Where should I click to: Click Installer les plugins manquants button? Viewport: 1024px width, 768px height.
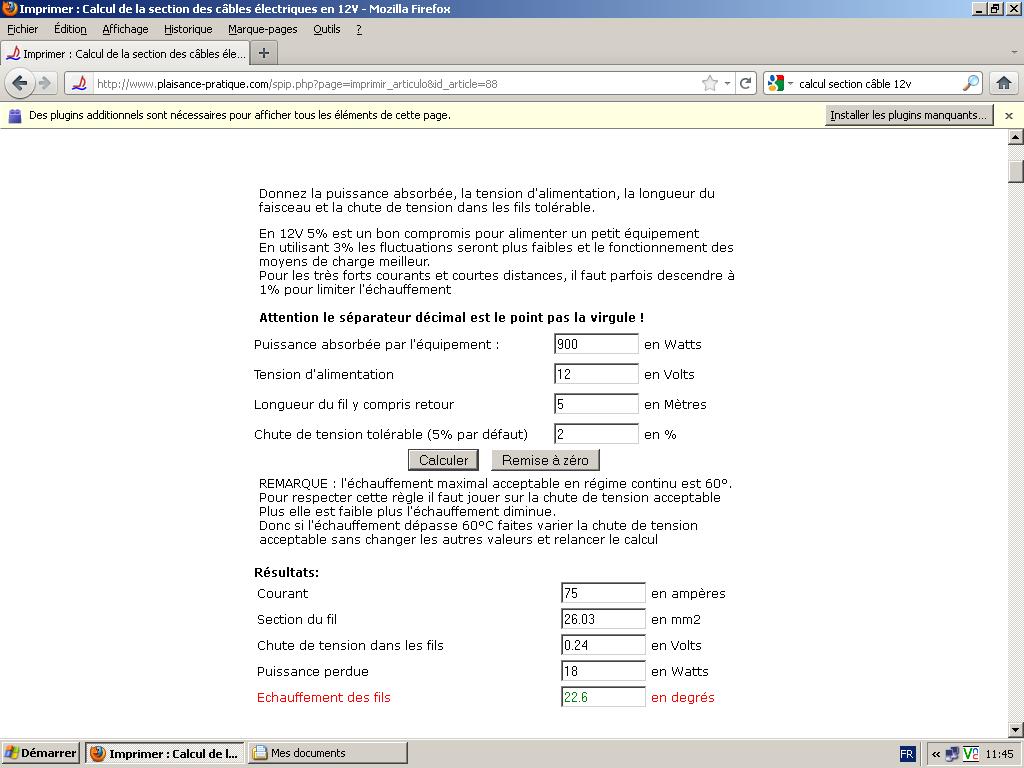908,115
